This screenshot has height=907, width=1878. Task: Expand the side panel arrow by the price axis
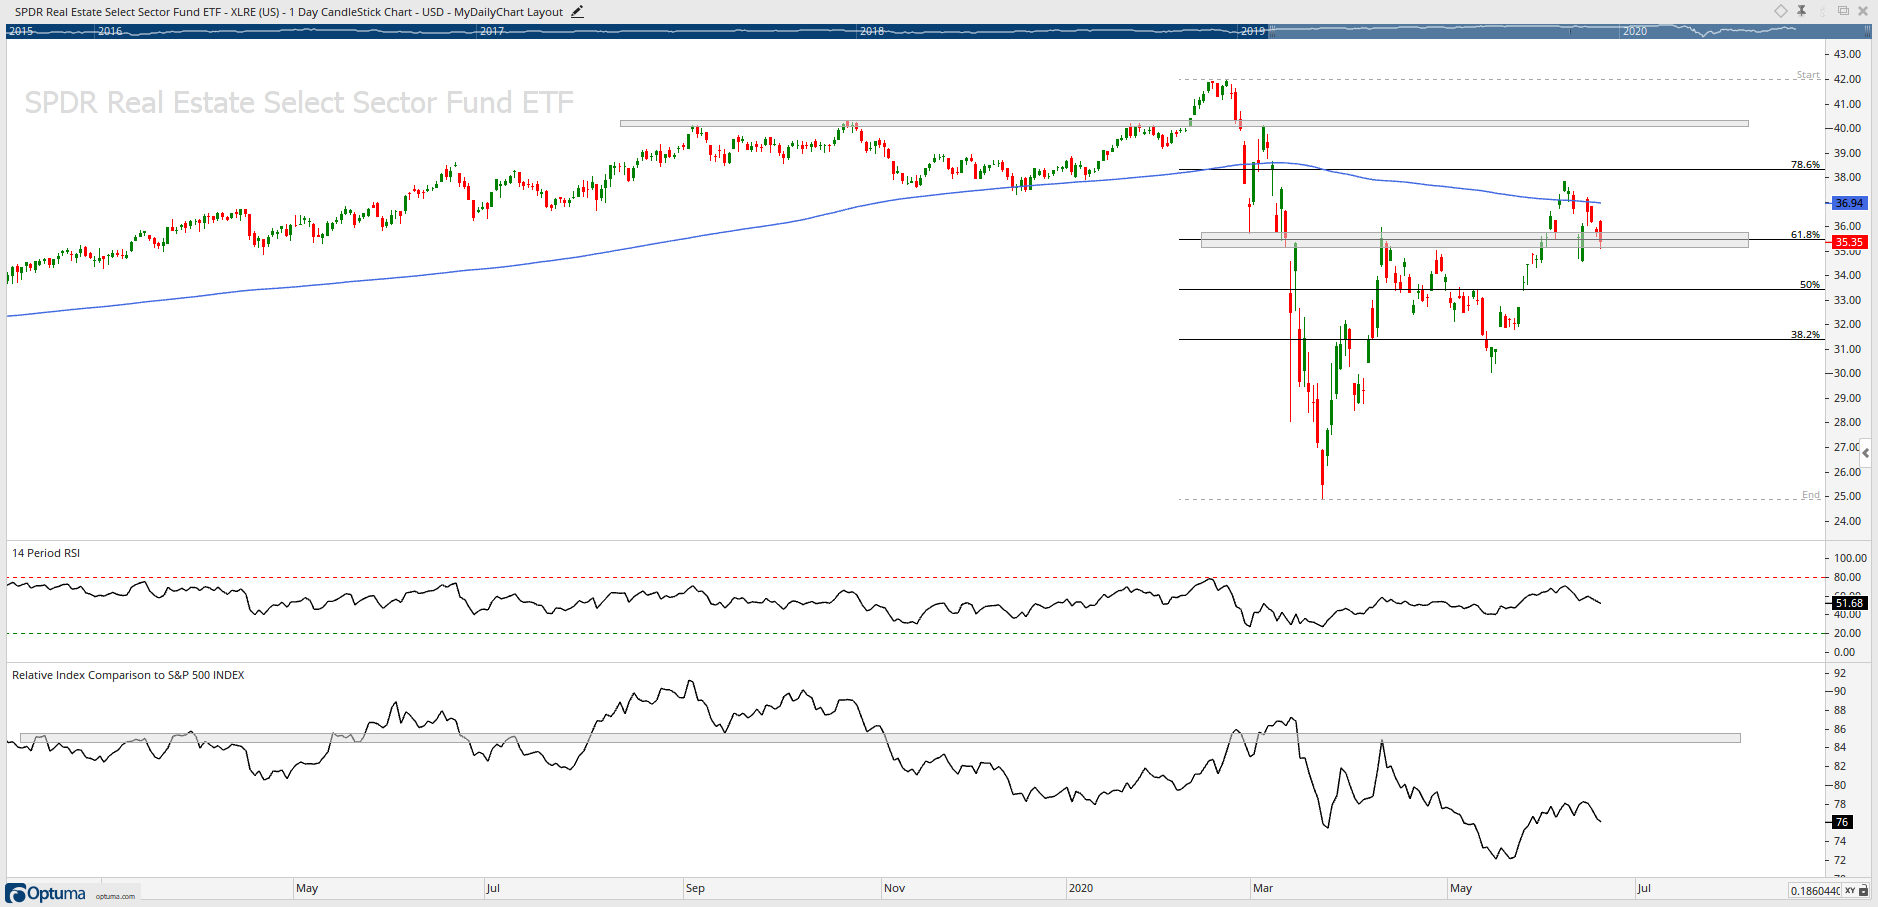1866,453
